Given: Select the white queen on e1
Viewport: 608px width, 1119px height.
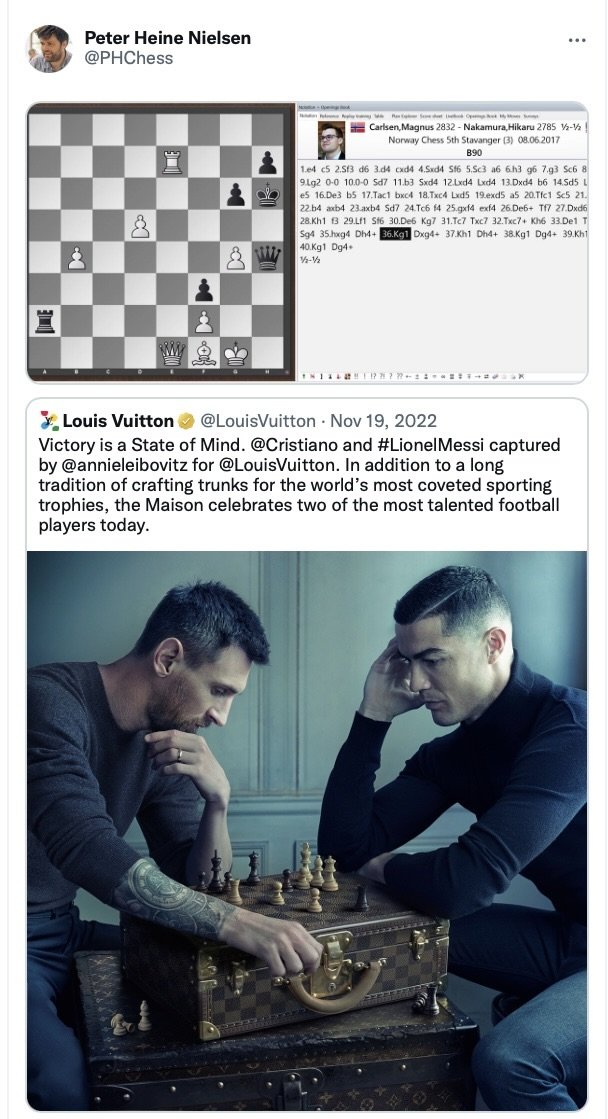Looking at the screenshot, I should pos(172,353).
